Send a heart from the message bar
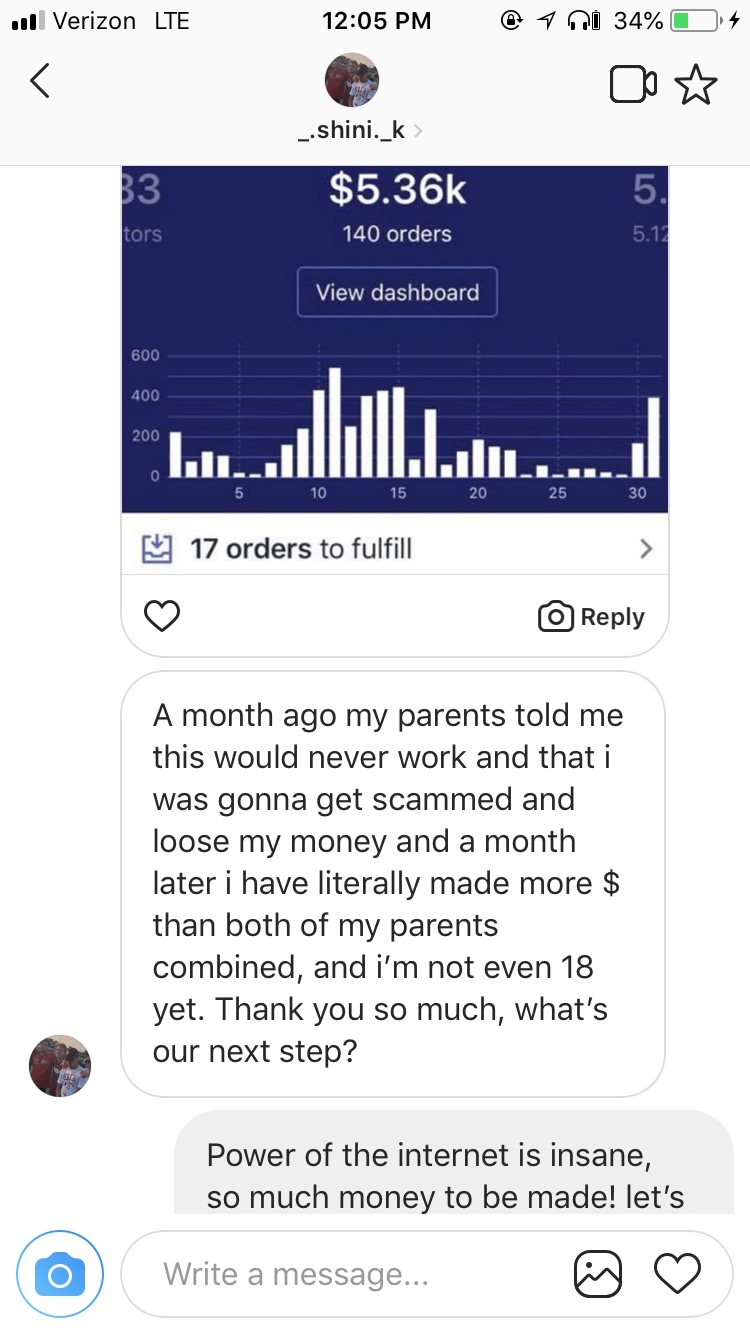 677,1274
